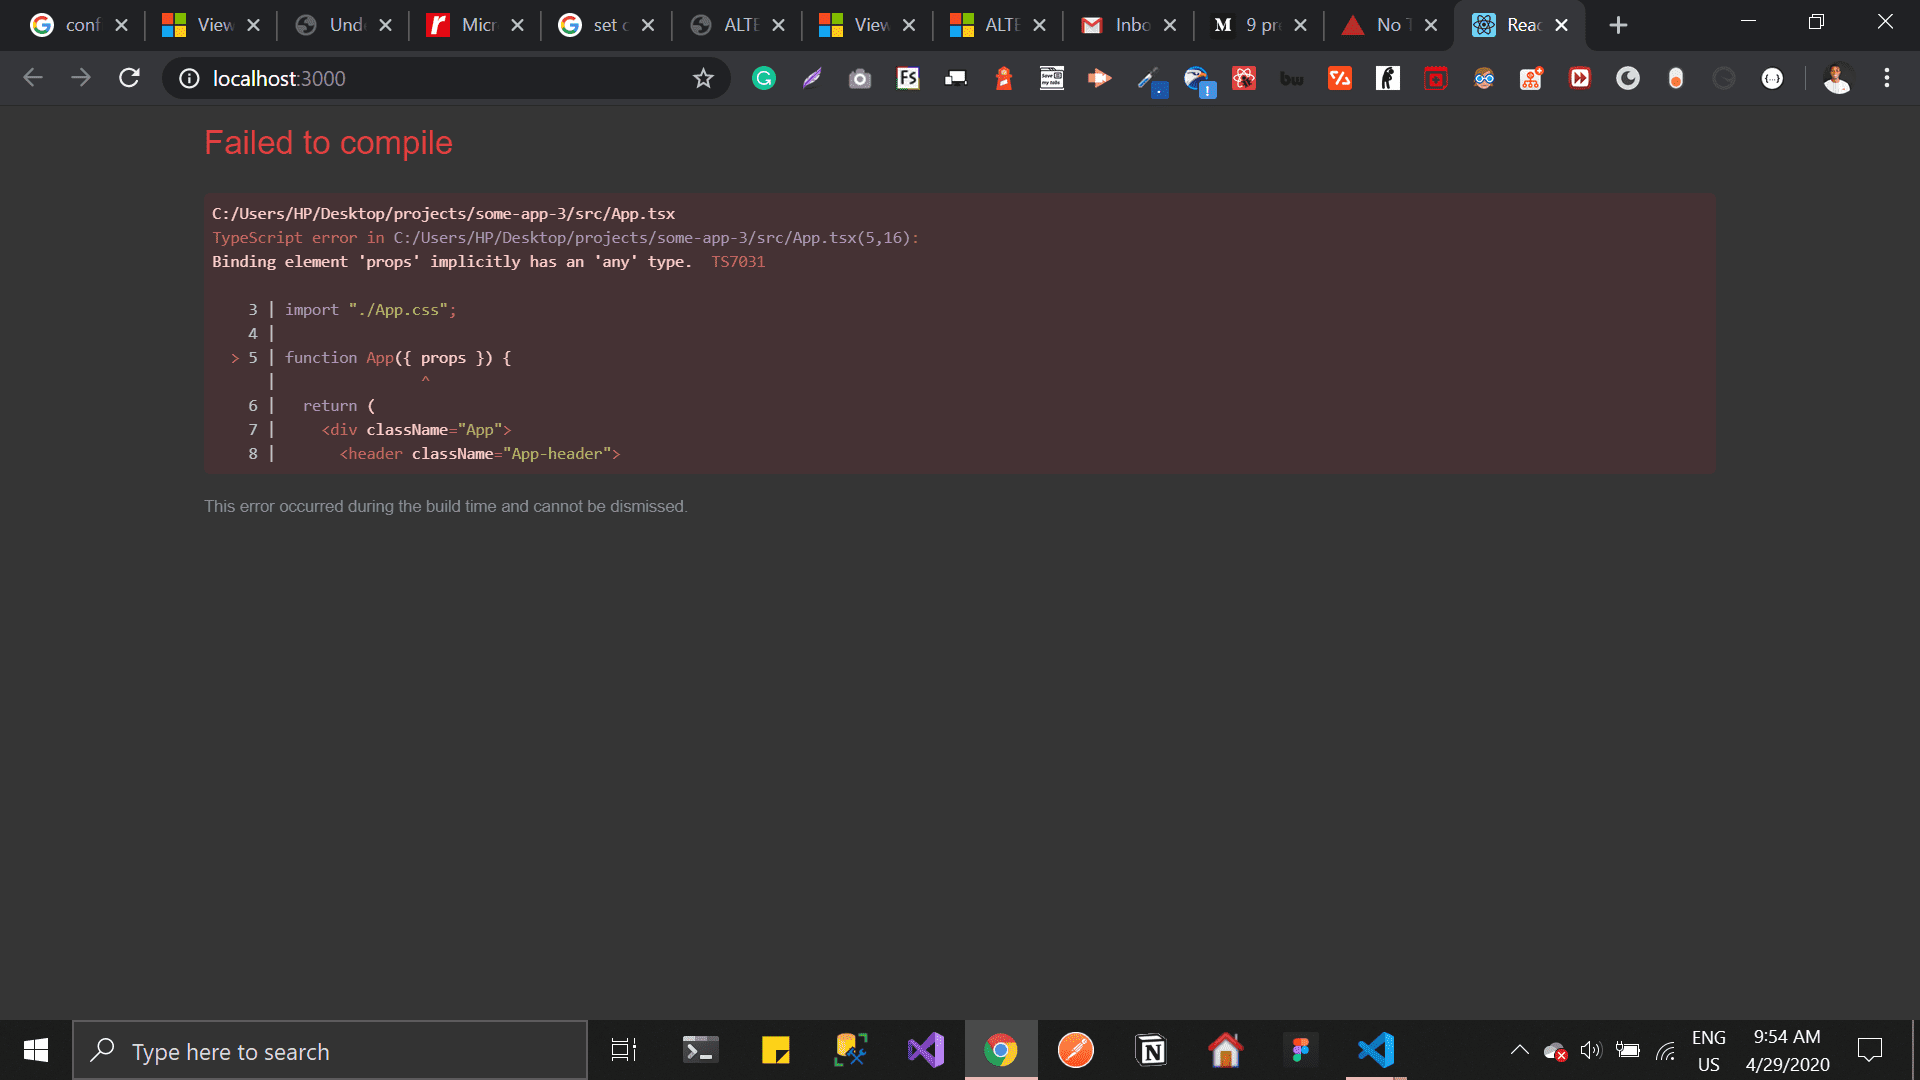Close the React App tab
This screenshot has height=1080, width=1920.
click(x=1562, y=25)
